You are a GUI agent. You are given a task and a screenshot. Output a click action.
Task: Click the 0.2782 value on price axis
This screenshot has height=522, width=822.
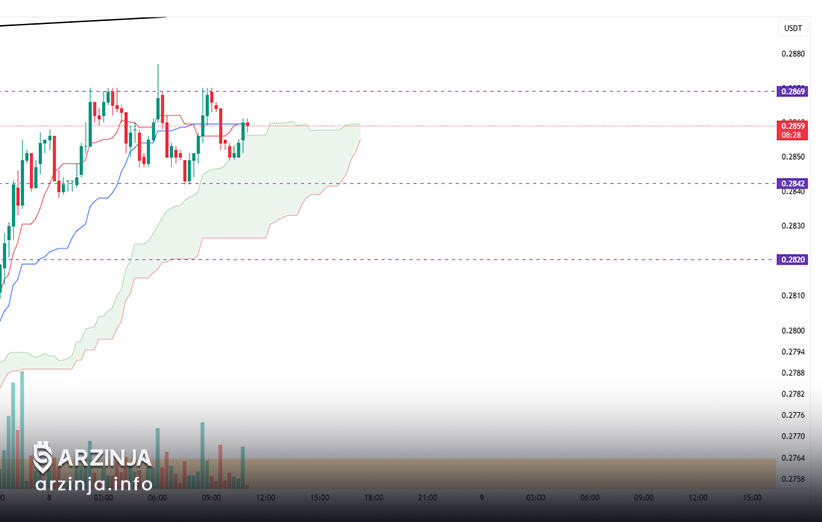tap(793, 394)
